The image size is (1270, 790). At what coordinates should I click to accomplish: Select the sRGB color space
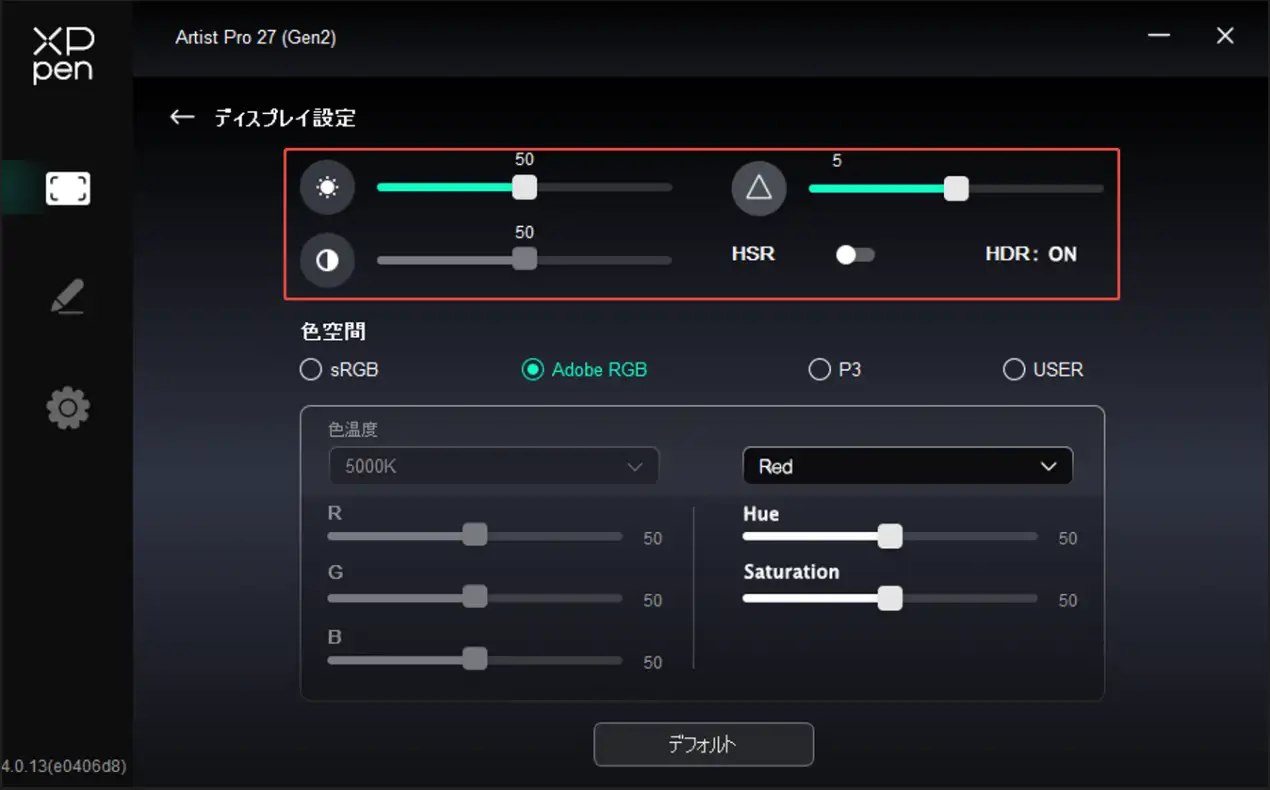pyautogui.click(x=311, y=370)
